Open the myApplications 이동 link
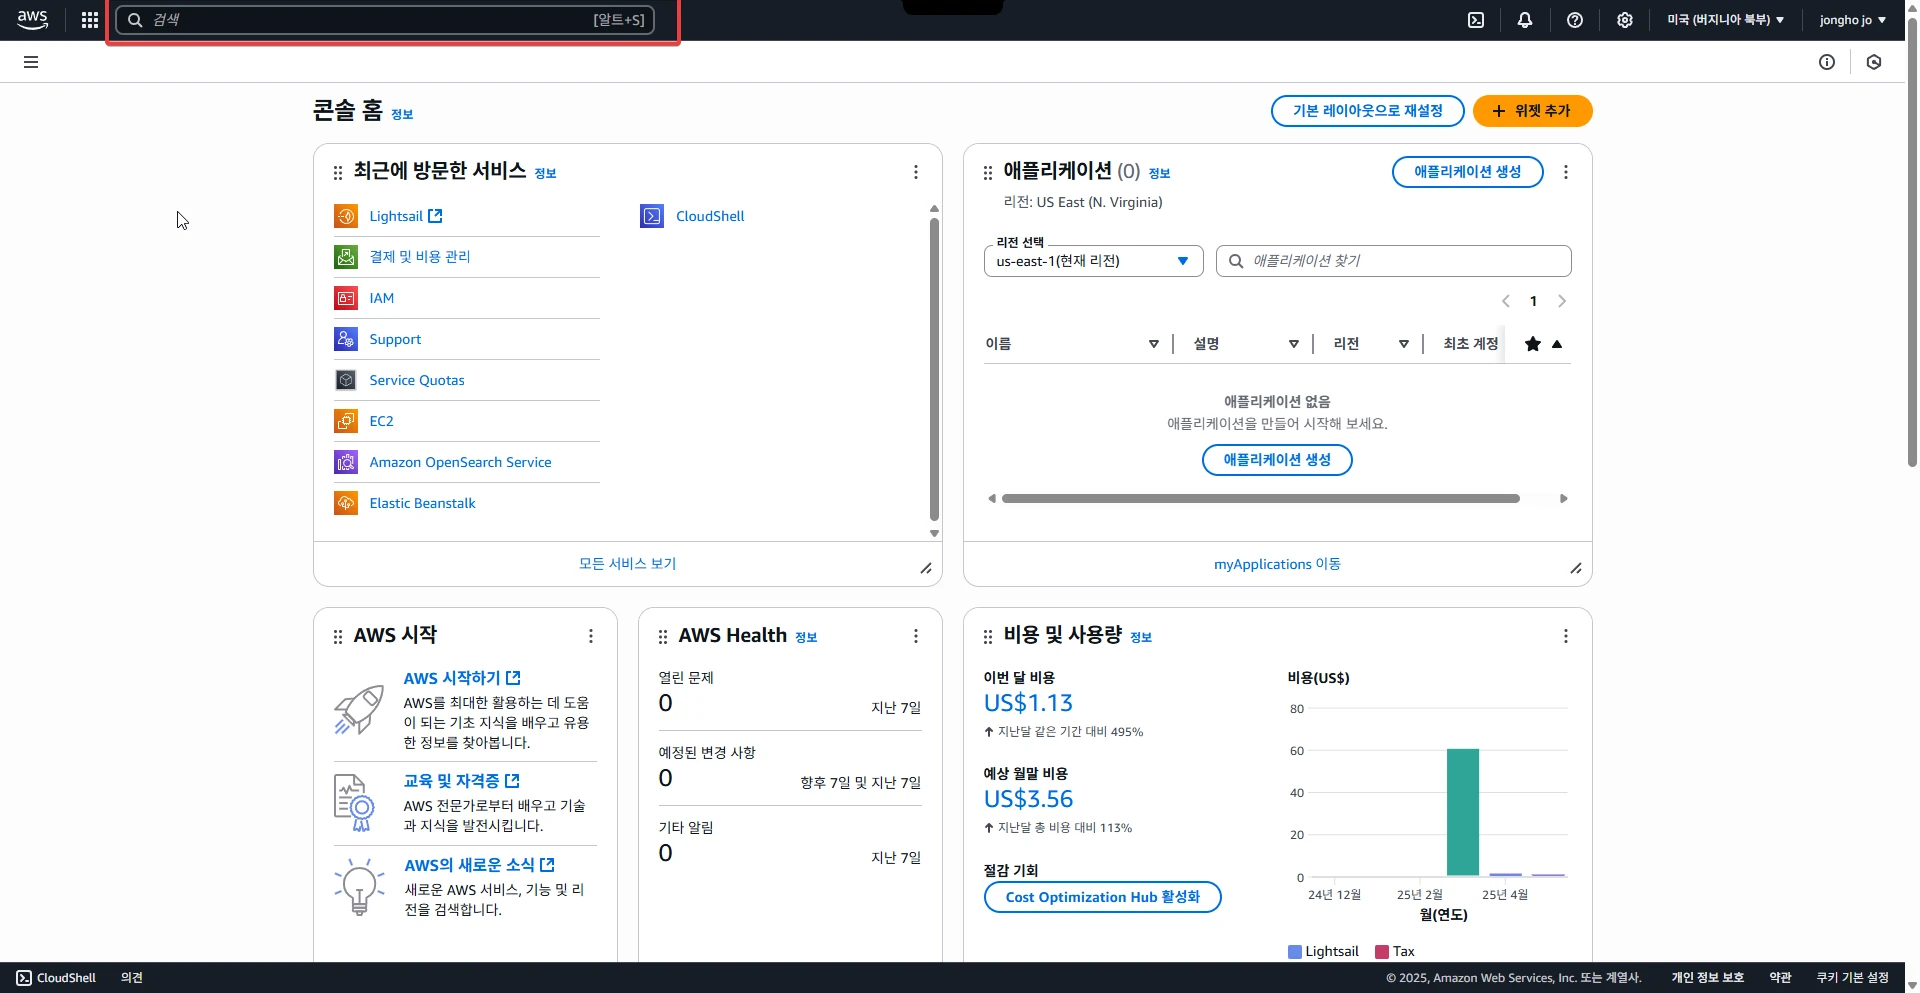 tap(1277, 564)
